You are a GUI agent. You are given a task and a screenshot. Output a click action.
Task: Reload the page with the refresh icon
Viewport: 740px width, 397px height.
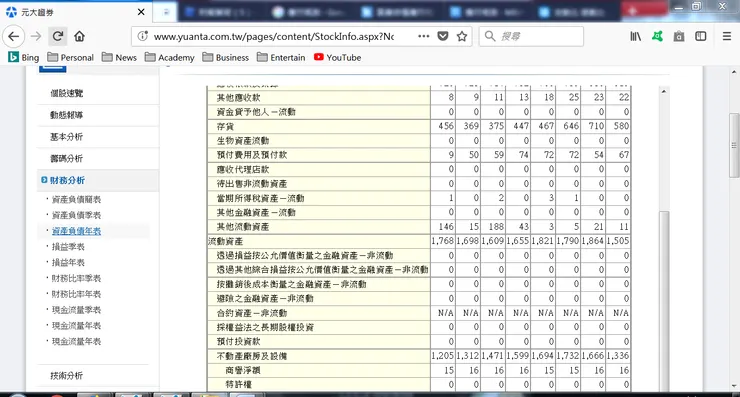(x=58, y=36)
